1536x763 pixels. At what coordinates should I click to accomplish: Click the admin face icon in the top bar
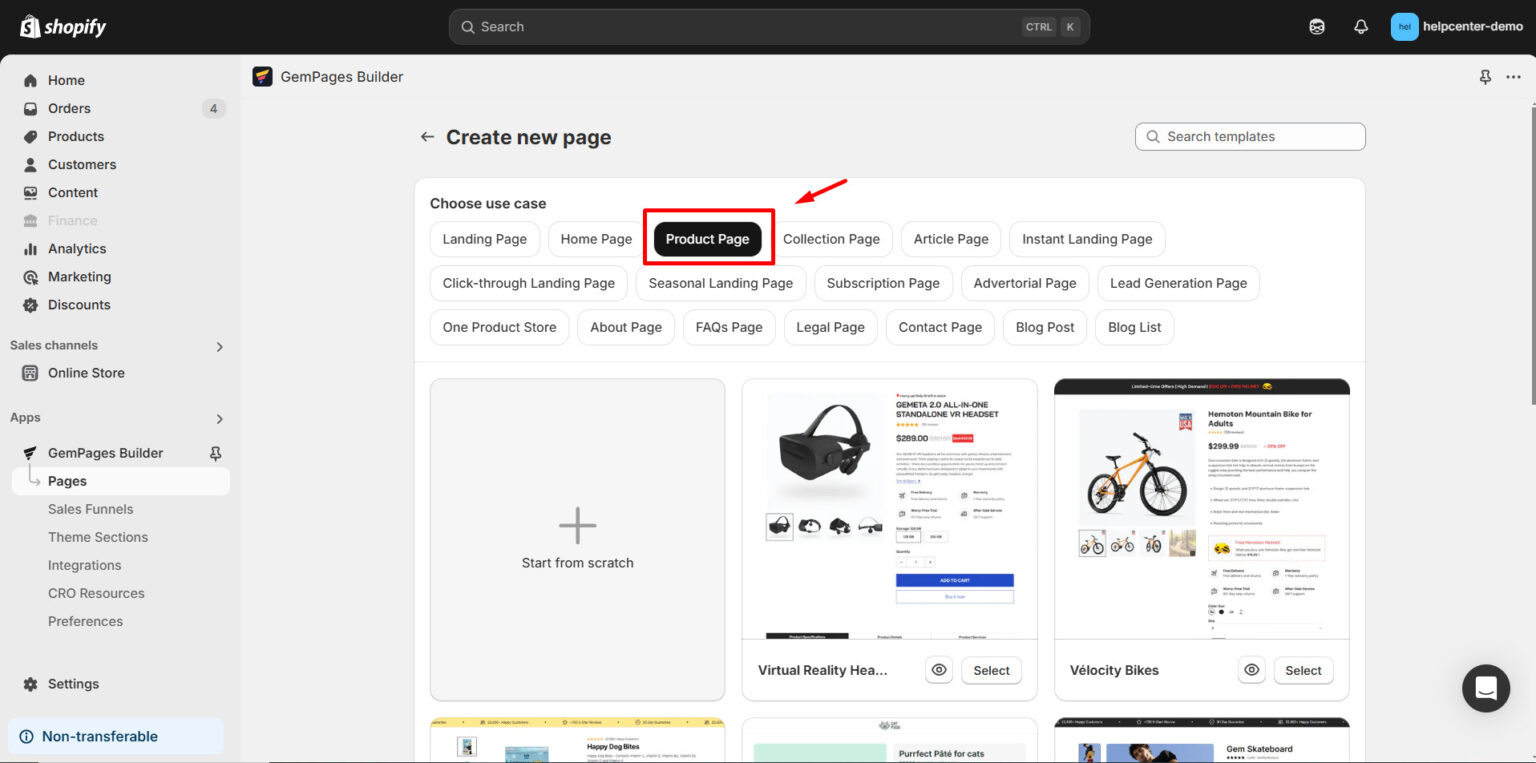click(x=1317, y=26)
